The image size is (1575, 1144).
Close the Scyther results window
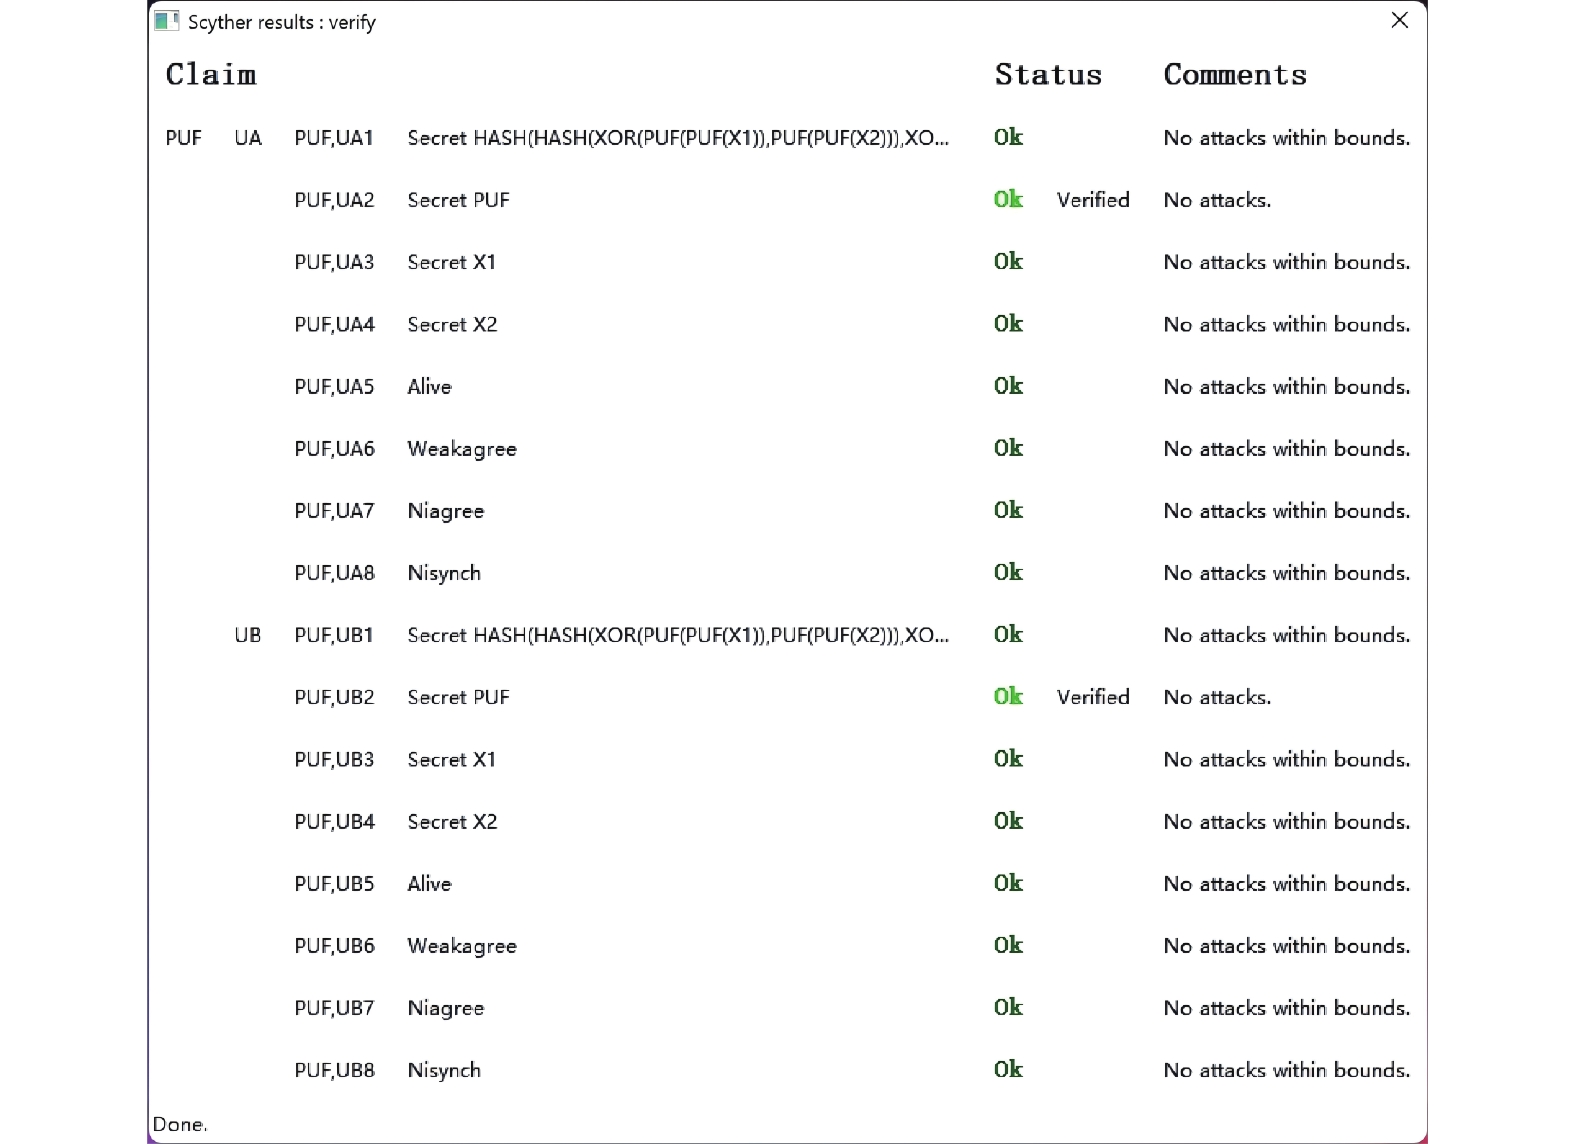pyautogui.click(x=1399, y=21)
